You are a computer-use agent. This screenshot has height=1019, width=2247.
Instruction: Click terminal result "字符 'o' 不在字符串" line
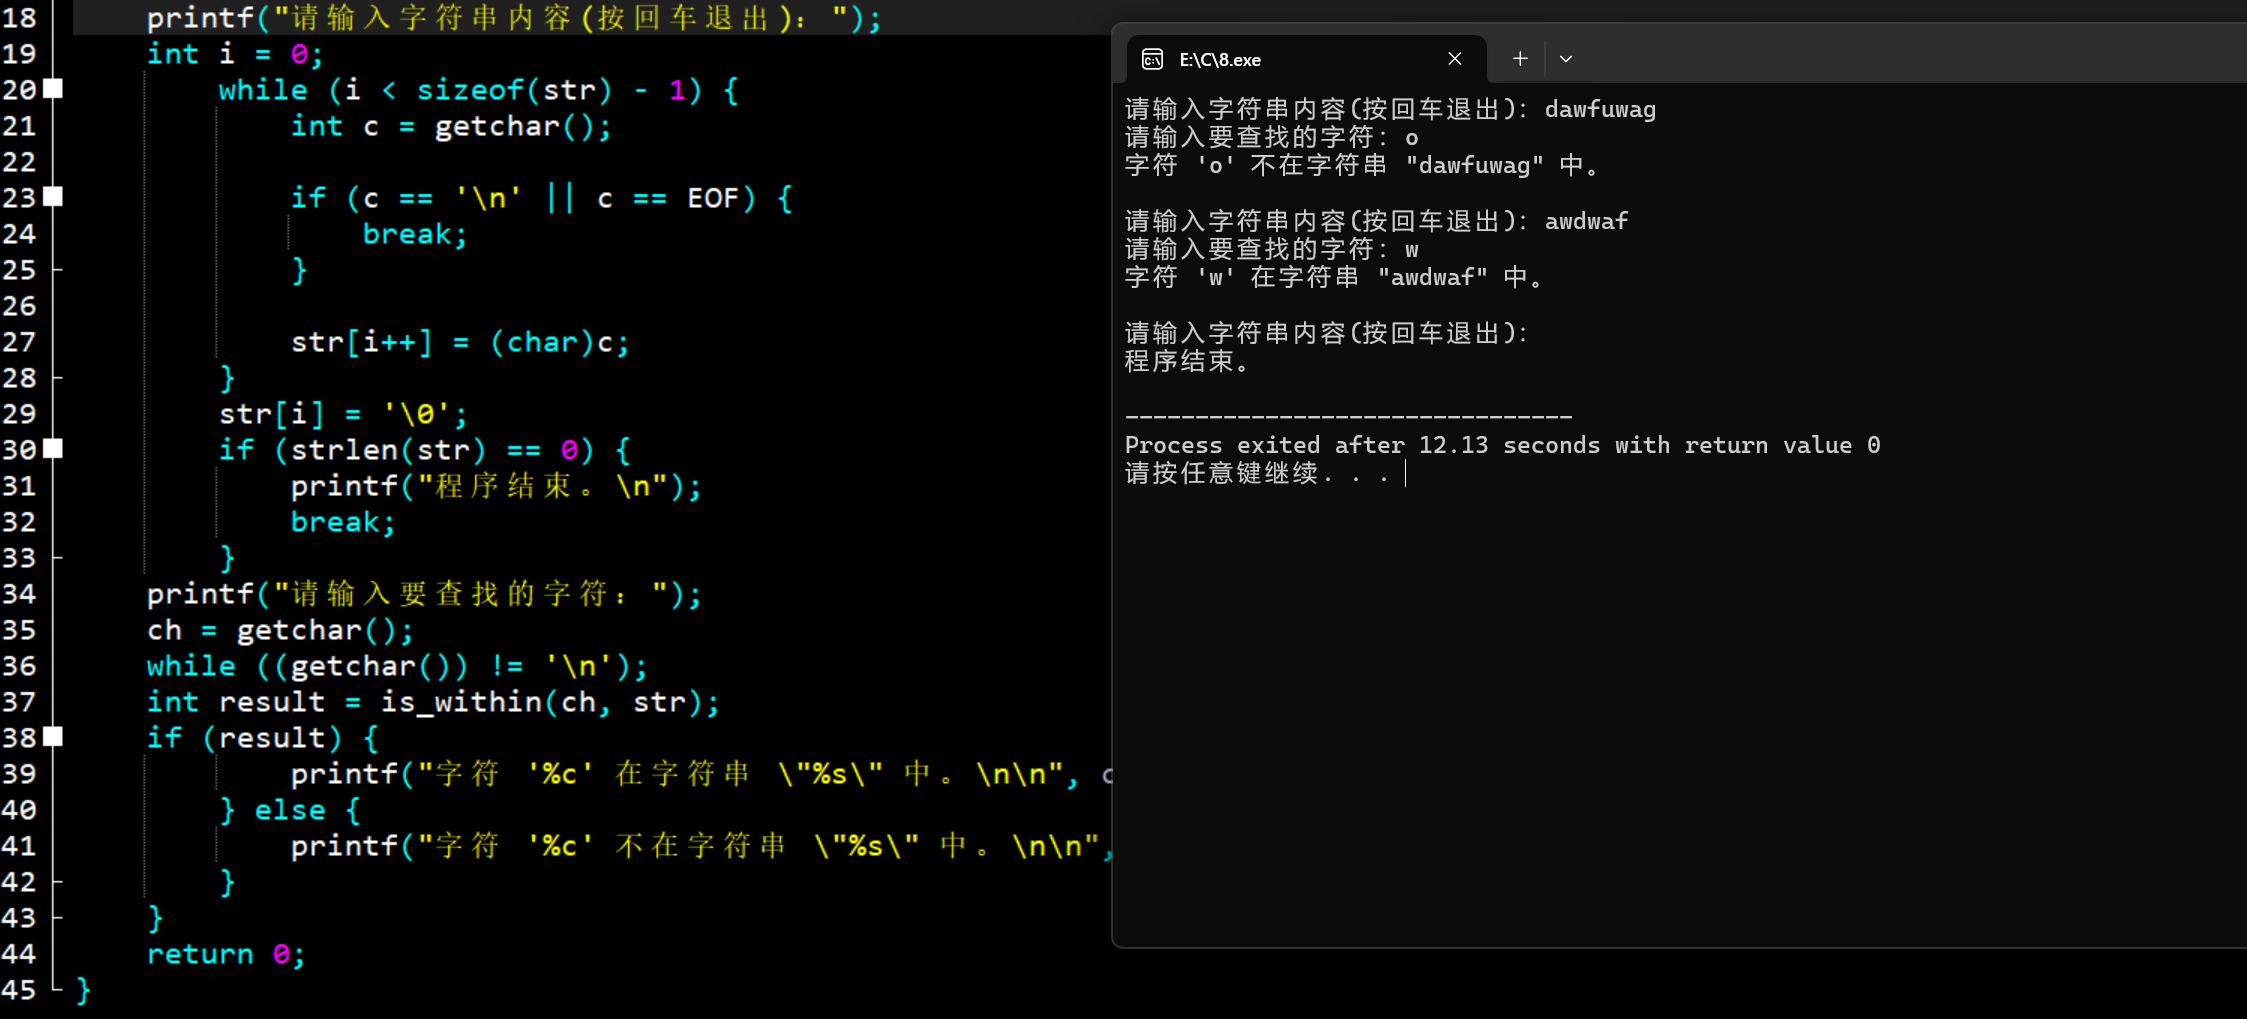(1363, 165)
